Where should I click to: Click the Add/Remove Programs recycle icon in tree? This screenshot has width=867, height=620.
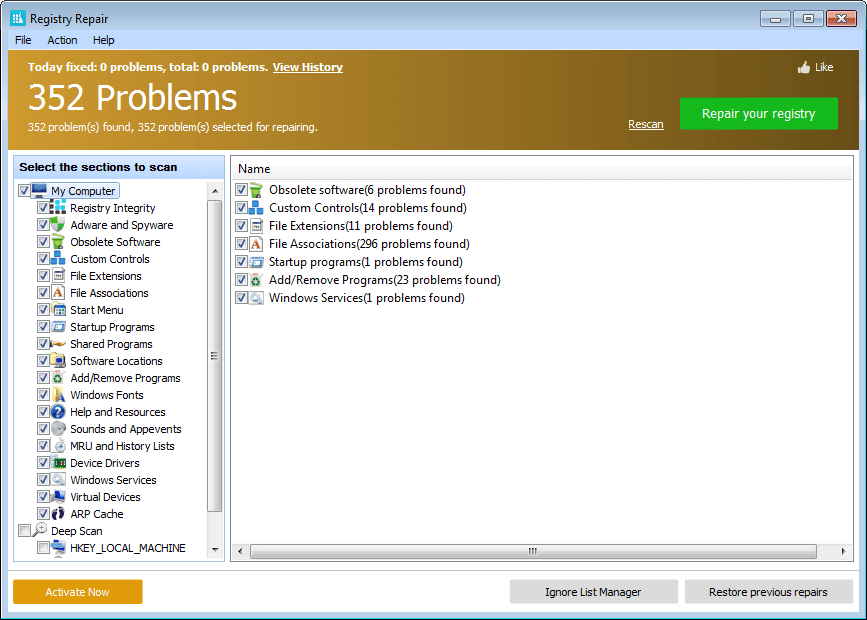pyautogui.click(x=58, y=378)
